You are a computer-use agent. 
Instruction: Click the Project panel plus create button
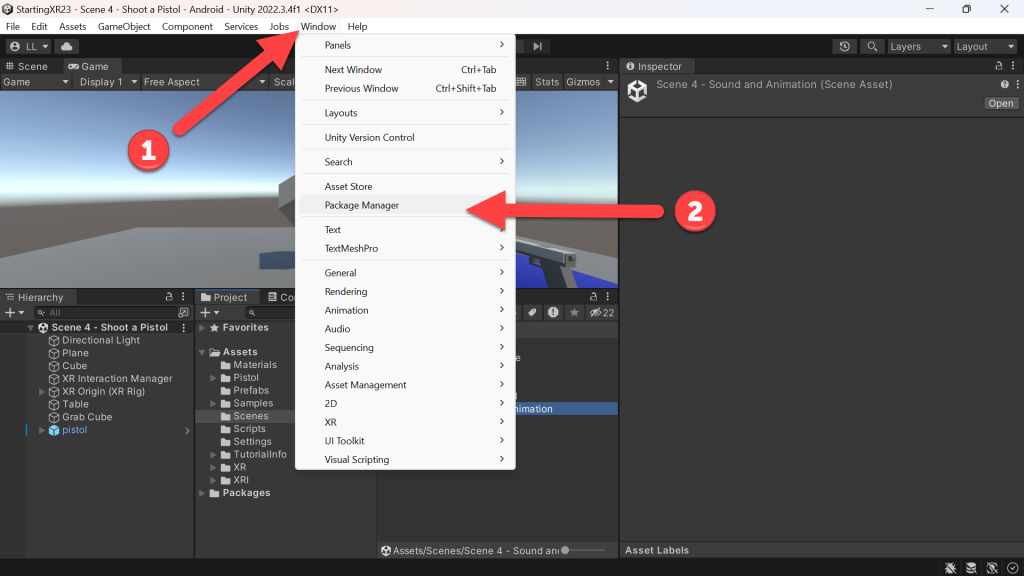point(210,313)
